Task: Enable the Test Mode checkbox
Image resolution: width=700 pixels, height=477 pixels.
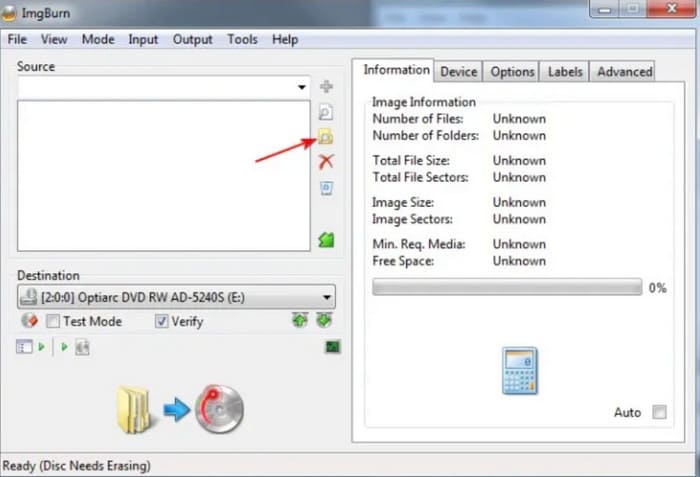Action: coord(53,321)
